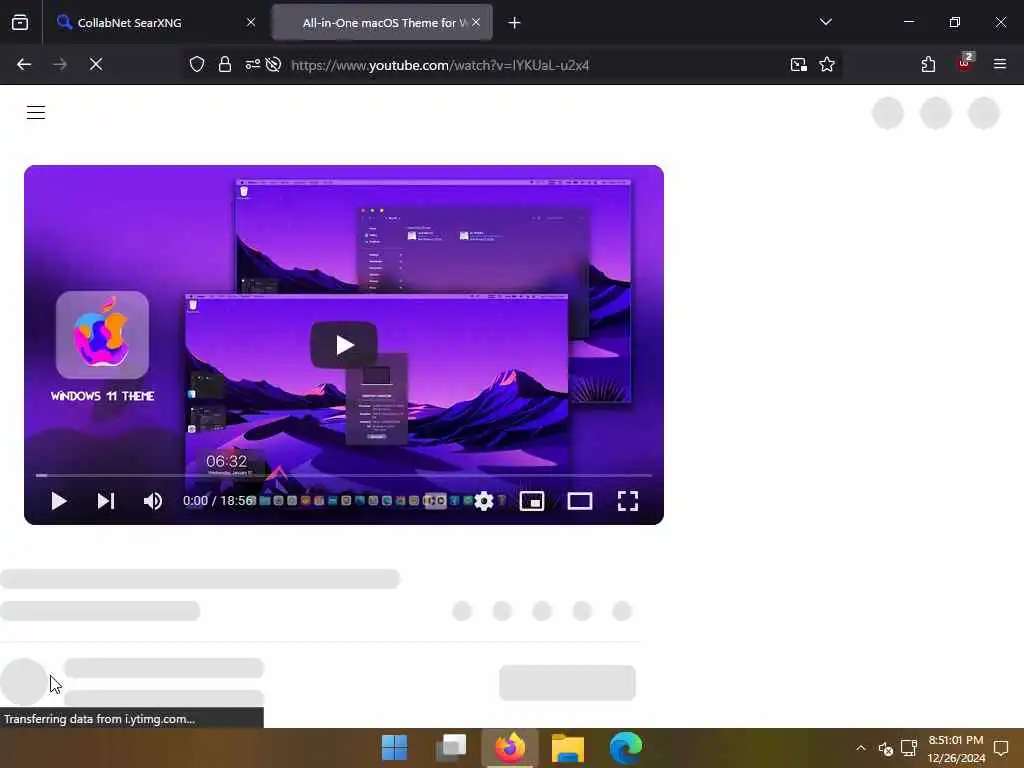Screen dimensions: 1024x768
Task: Open the YouTube player settings gear
Action: (x=484, y=501)
